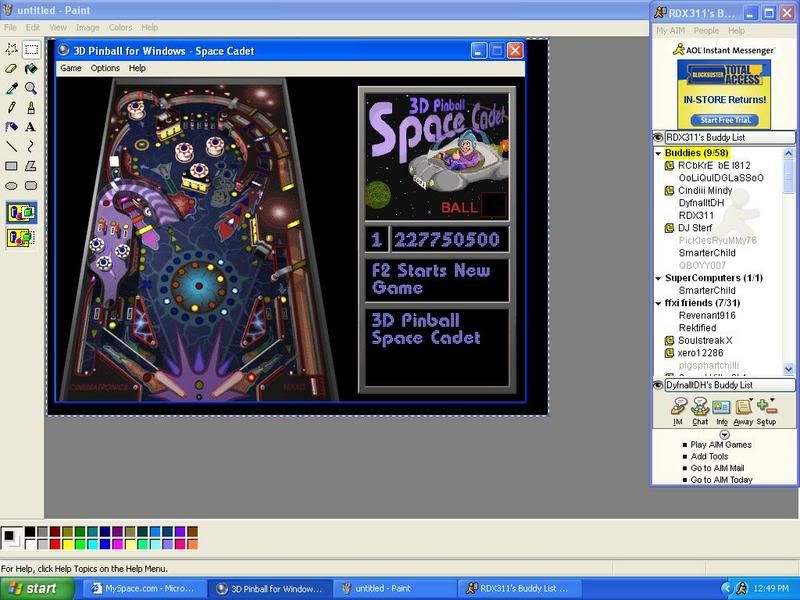Open the AIM Chat icon

(x=700, y=411)
